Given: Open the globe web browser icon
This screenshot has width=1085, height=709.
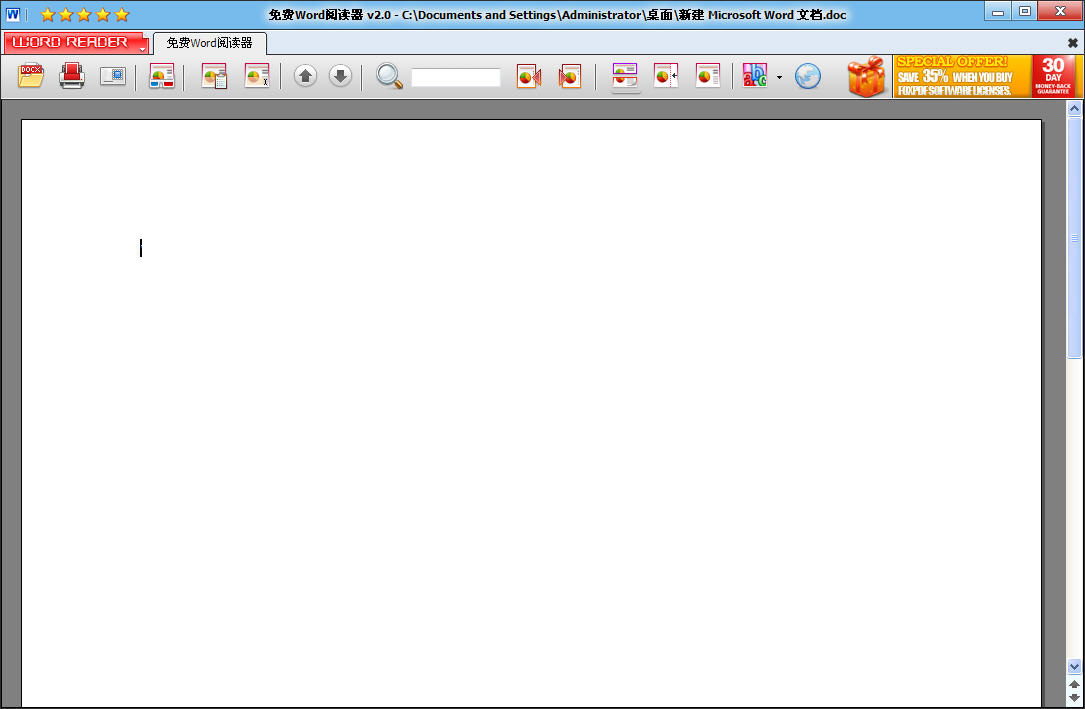Looking at the screenshot, I should pyautogui.click(x=808, y=76).
